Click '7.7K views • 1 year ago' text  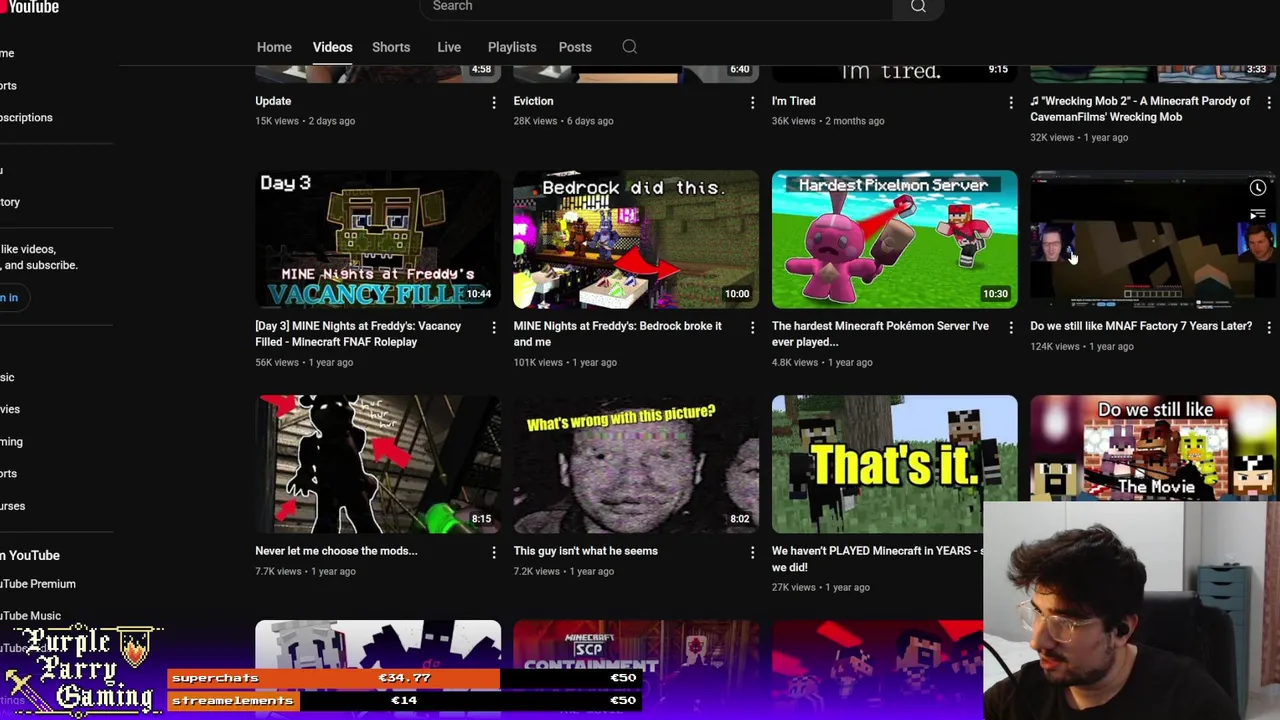(305, 571)
